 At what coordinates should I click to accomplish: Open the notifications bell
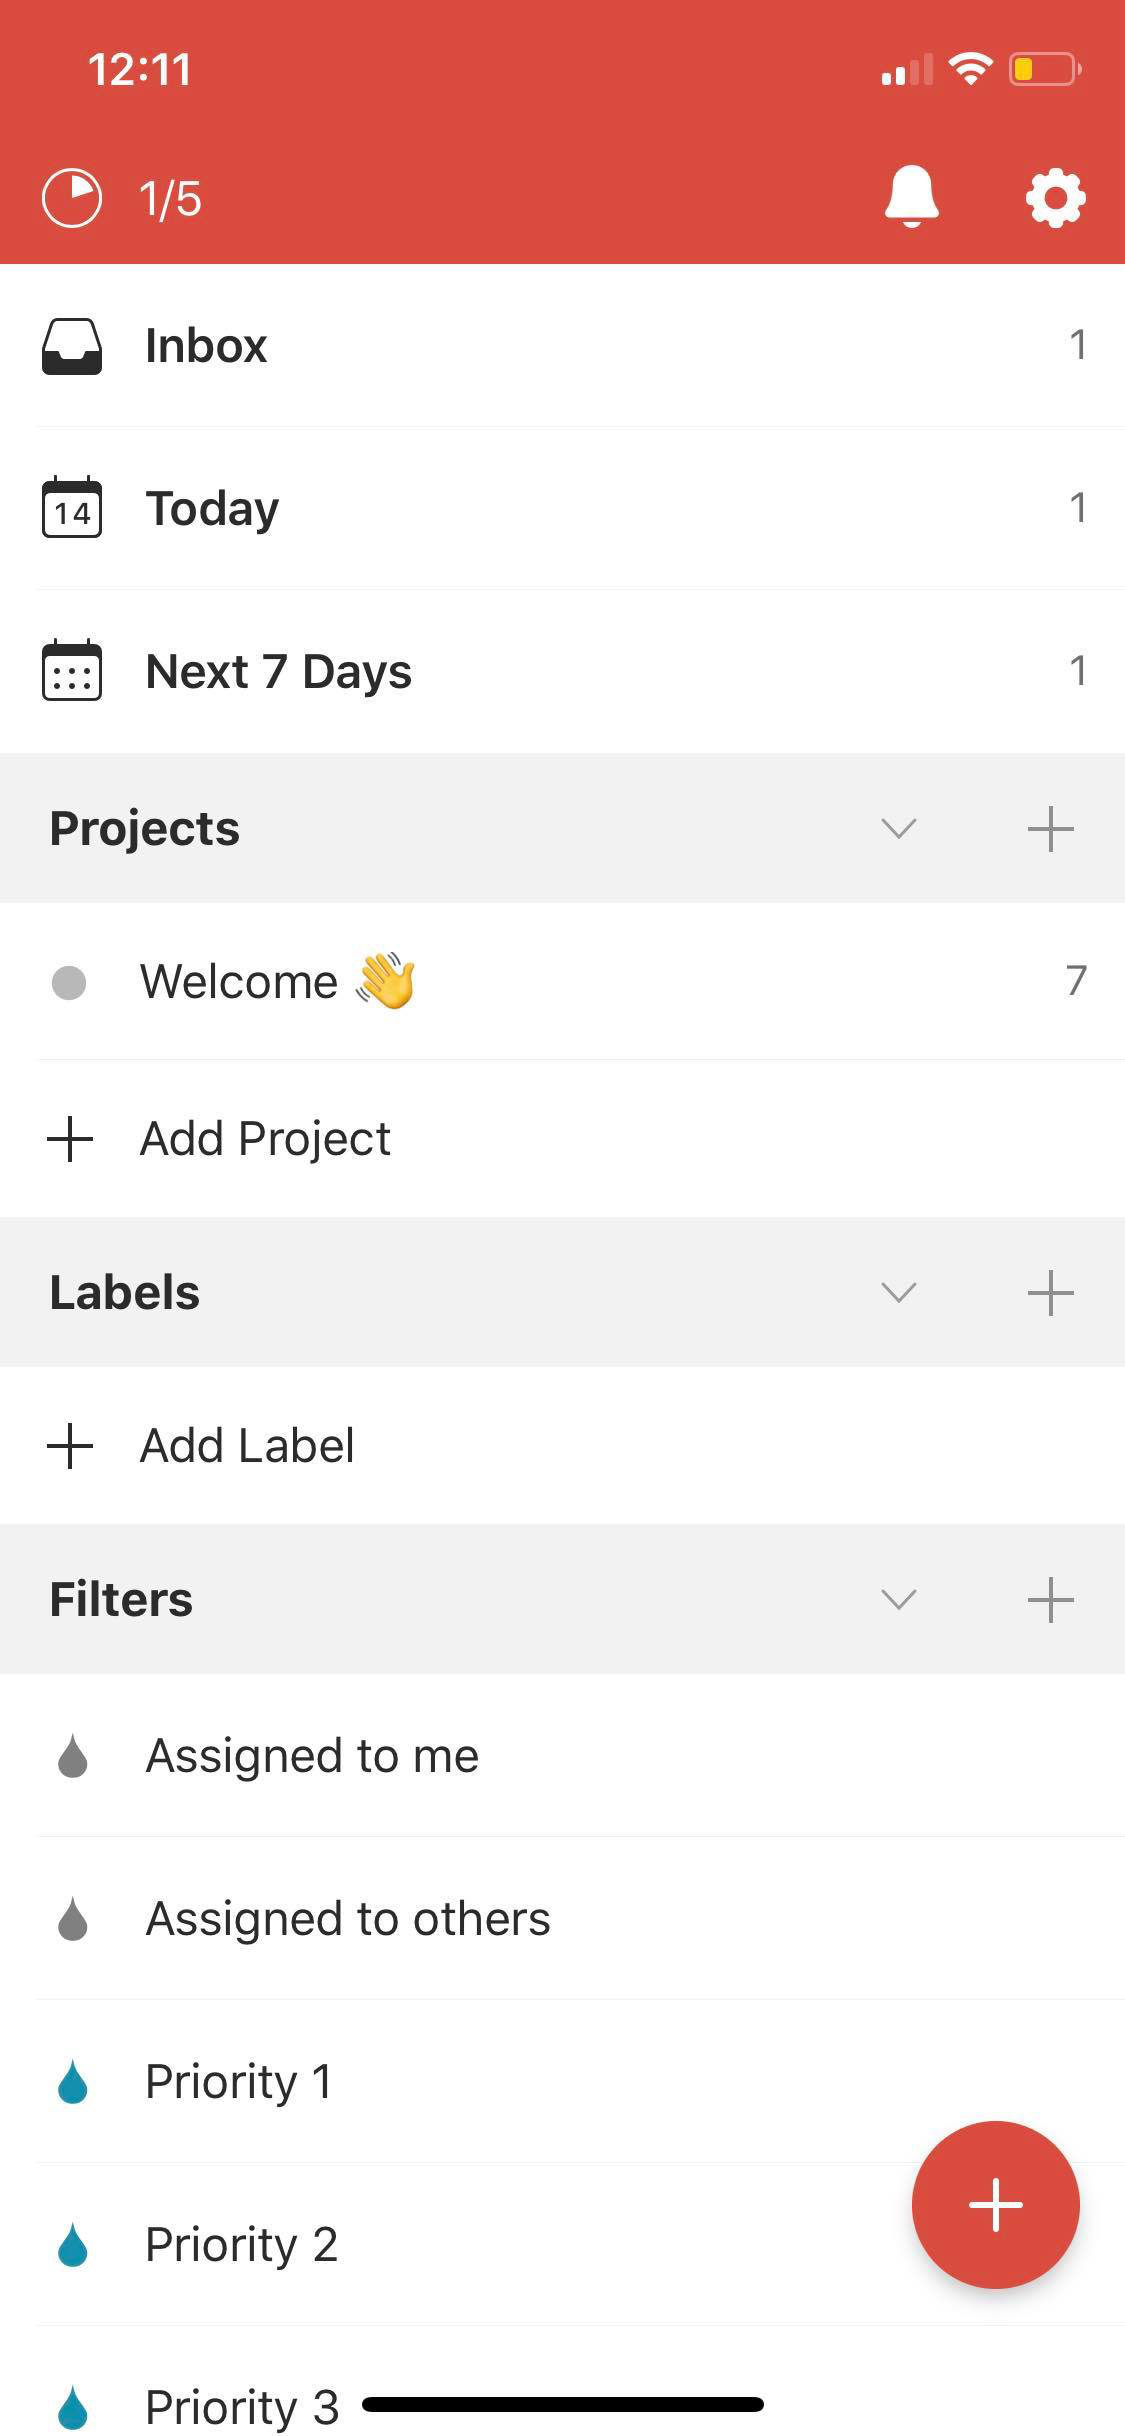(x=911, y=197)
